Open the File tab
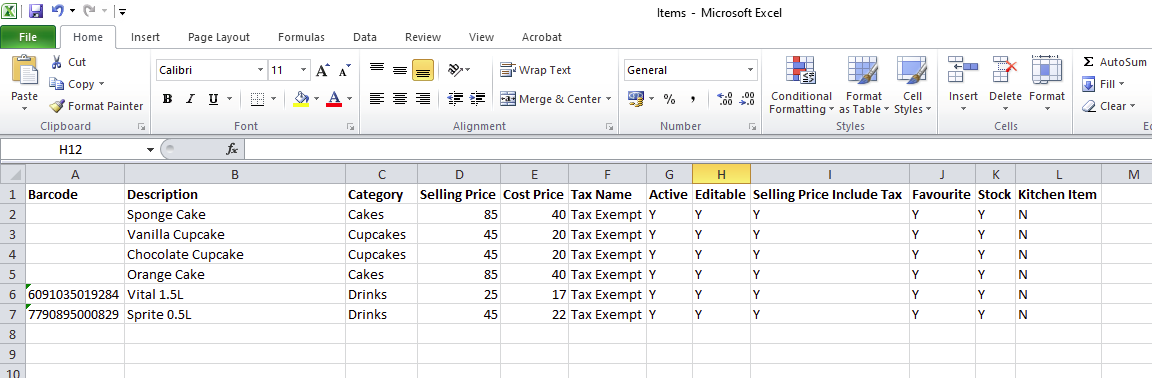Viewport: 1152px width, 378px height. pyautogui.click(x=28, y=37)
